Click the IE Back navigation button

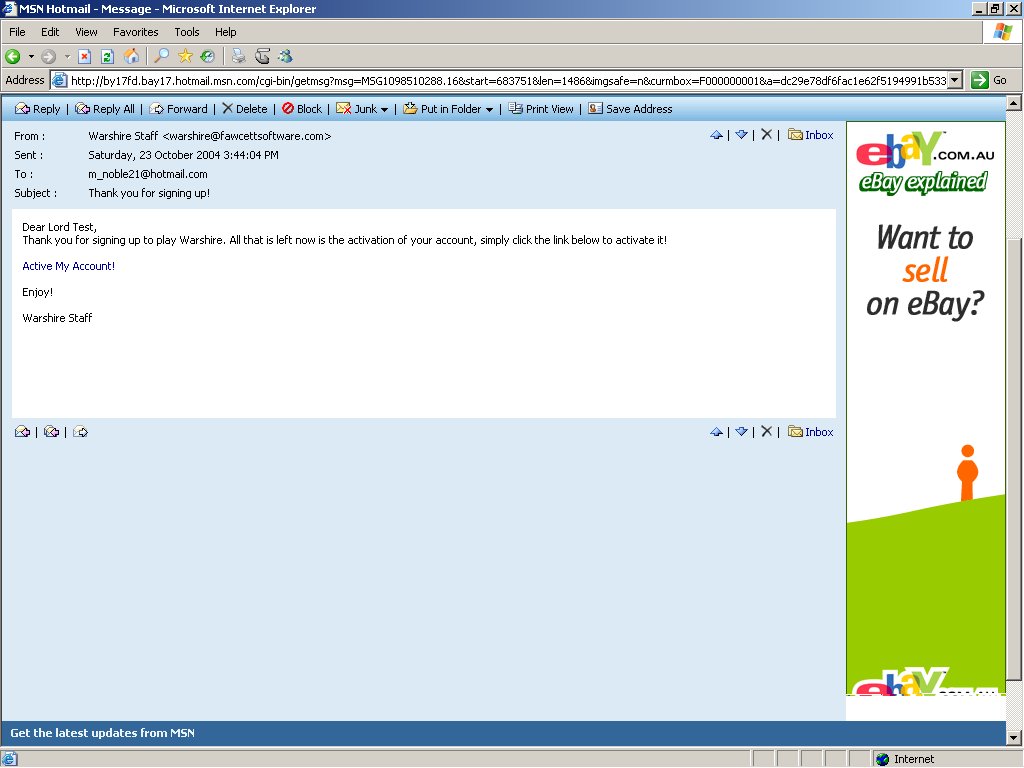click(x=13, y=56)
